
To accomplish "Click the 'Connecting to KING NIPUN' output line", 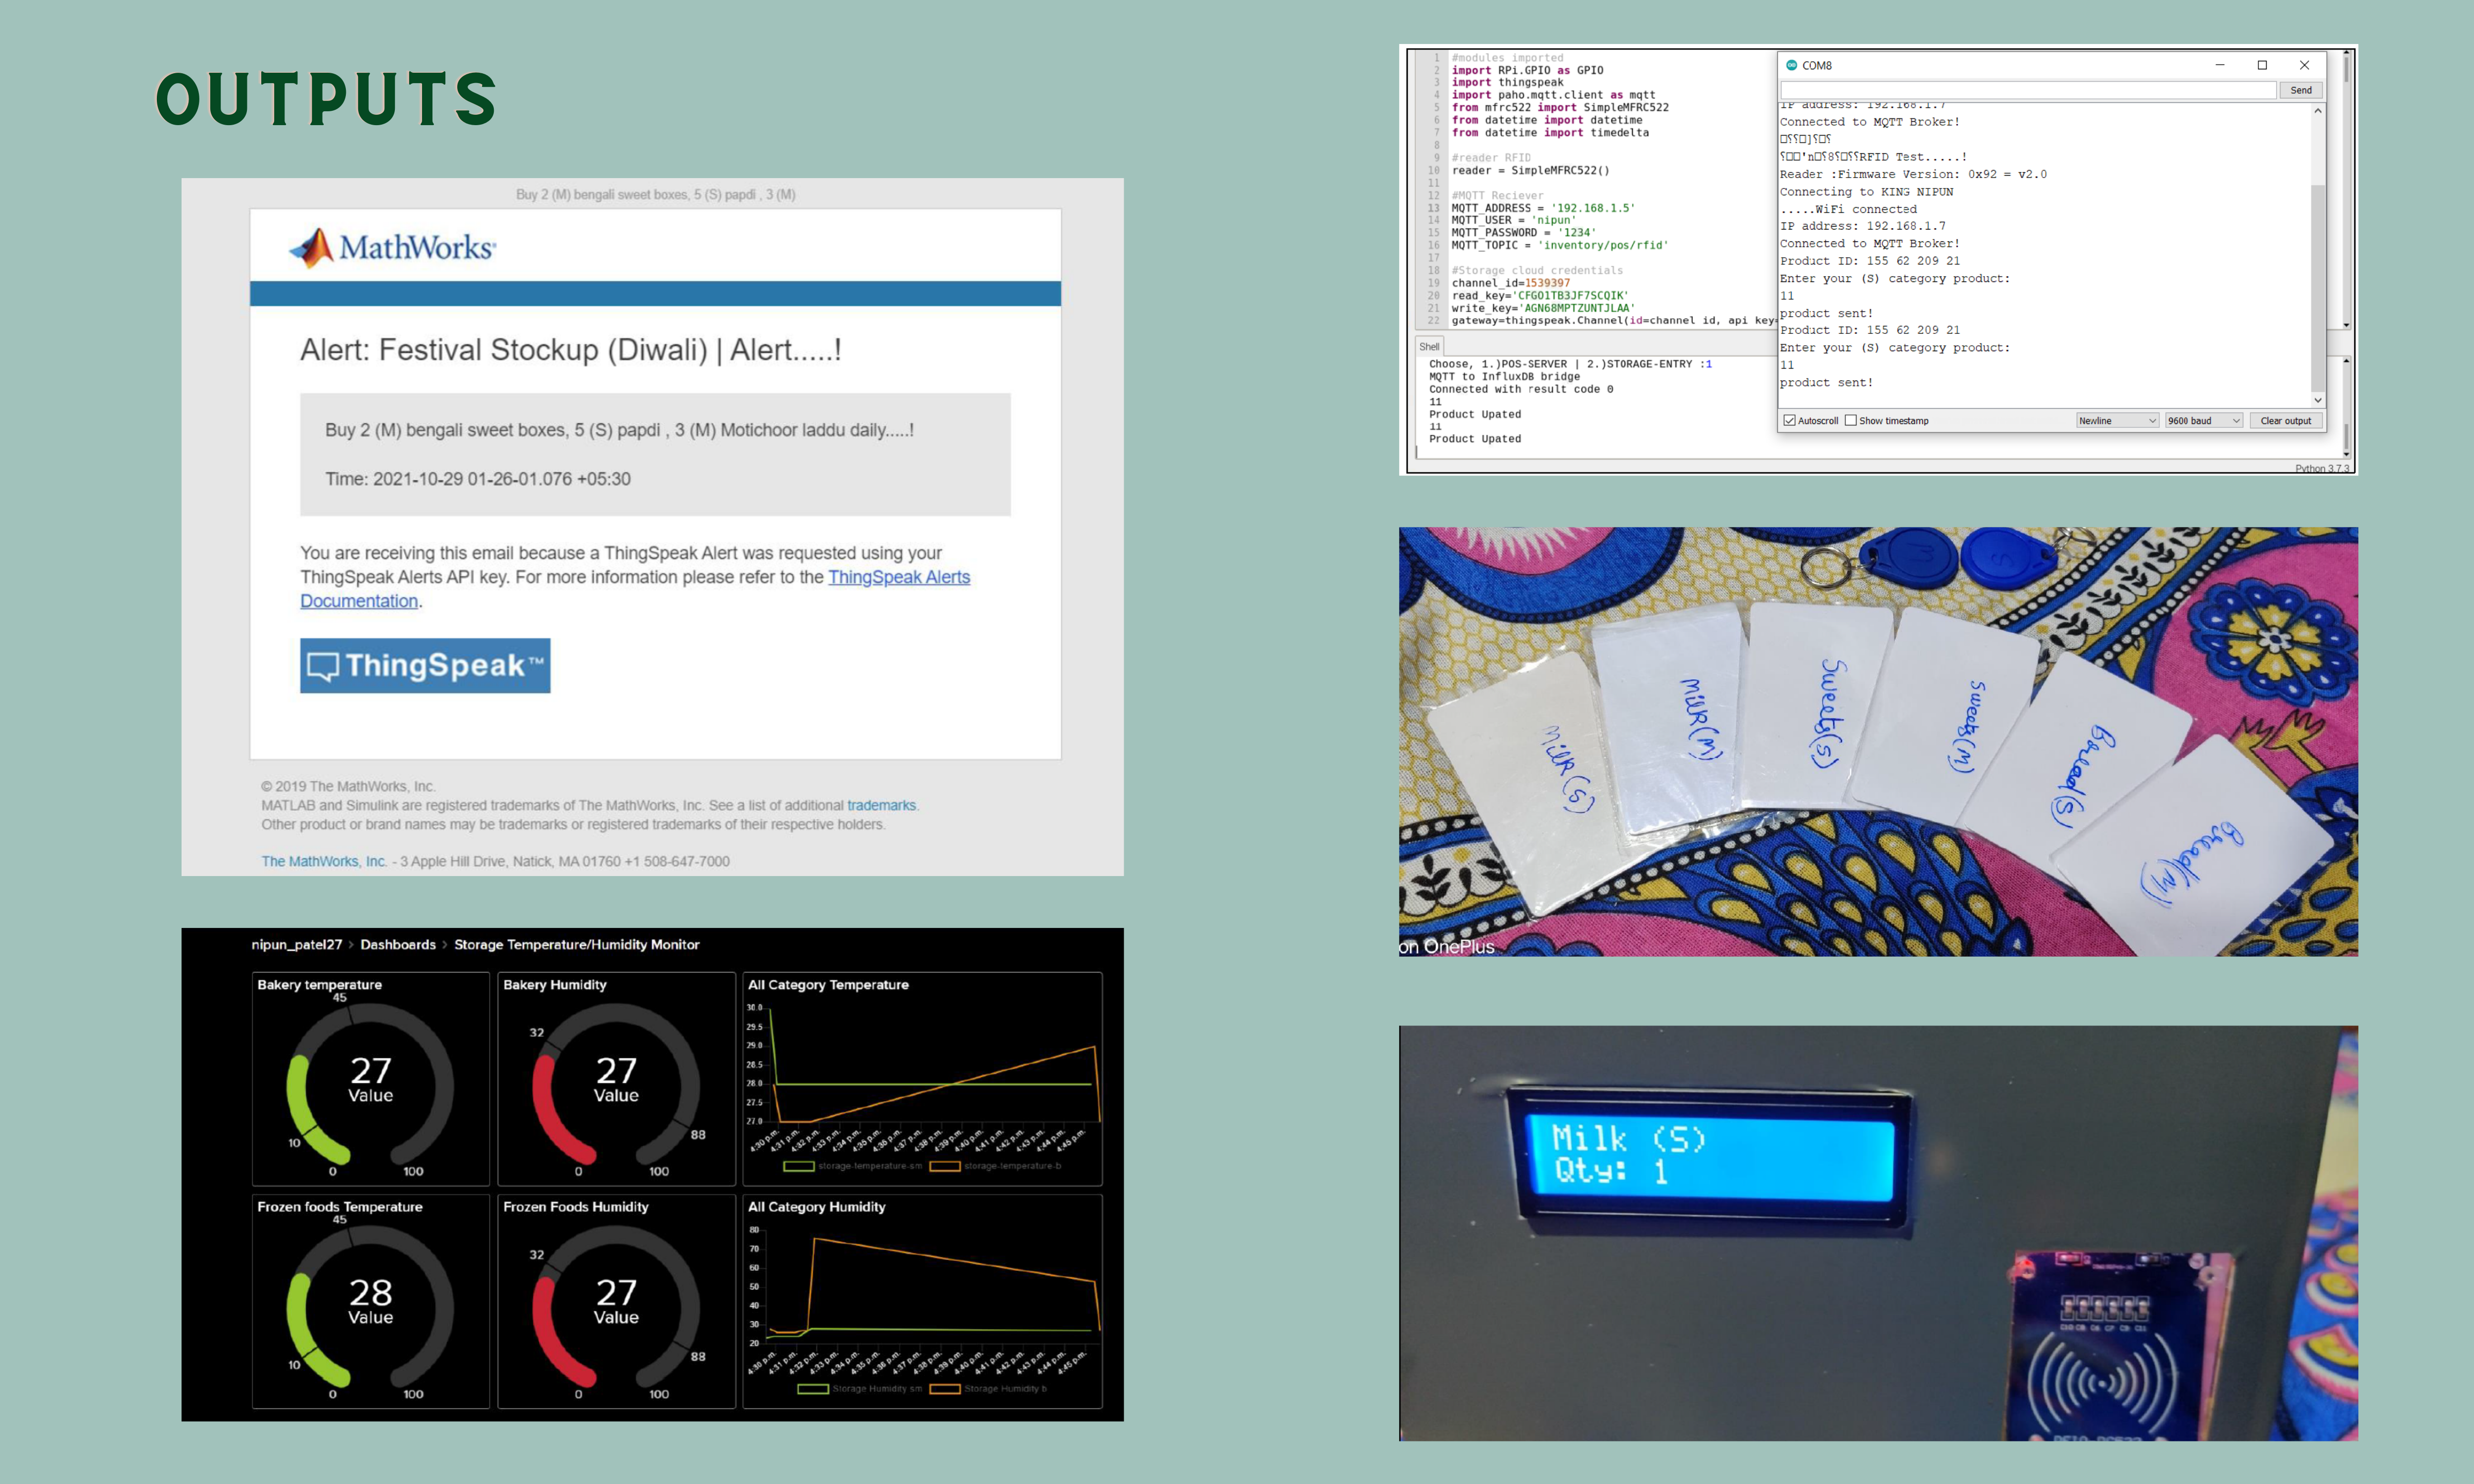I will [1866, 192].
